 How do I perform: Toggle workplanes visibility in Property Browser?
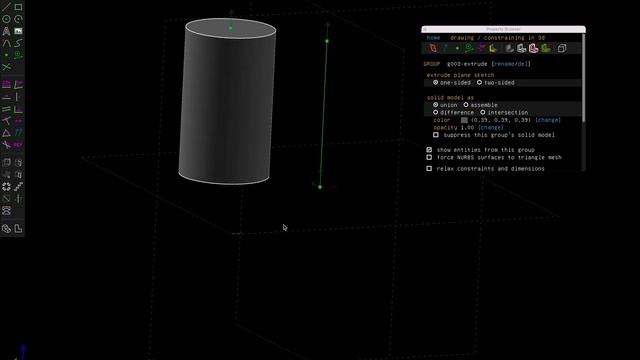coord(433,49)
